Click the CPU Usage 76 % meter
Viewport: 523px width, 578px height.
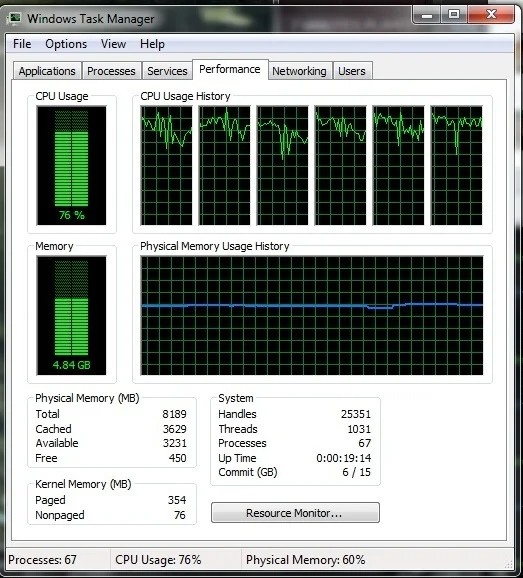click(x=72, y=166)
